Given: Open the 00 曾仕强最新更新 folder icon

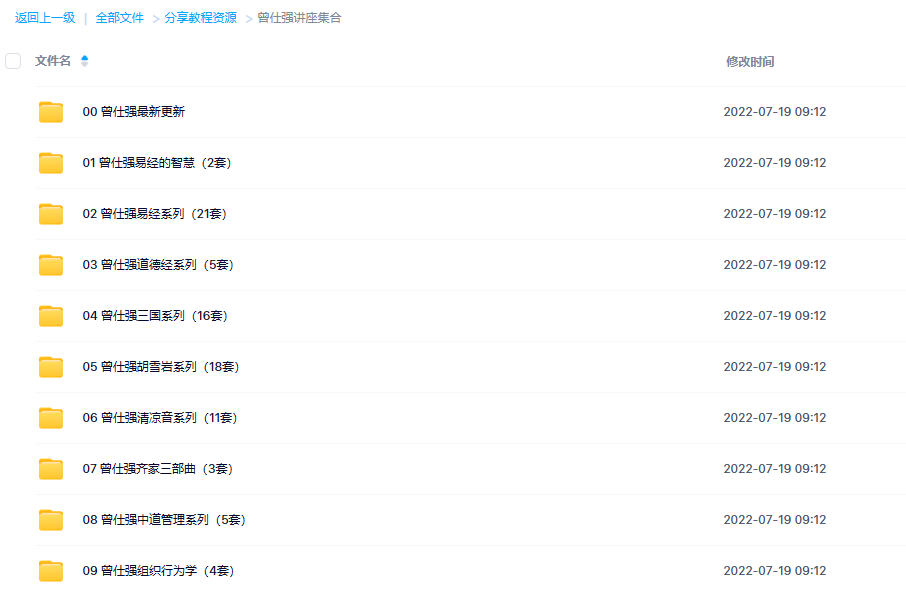Looking at the screenshot, I should tap(50, 111).
